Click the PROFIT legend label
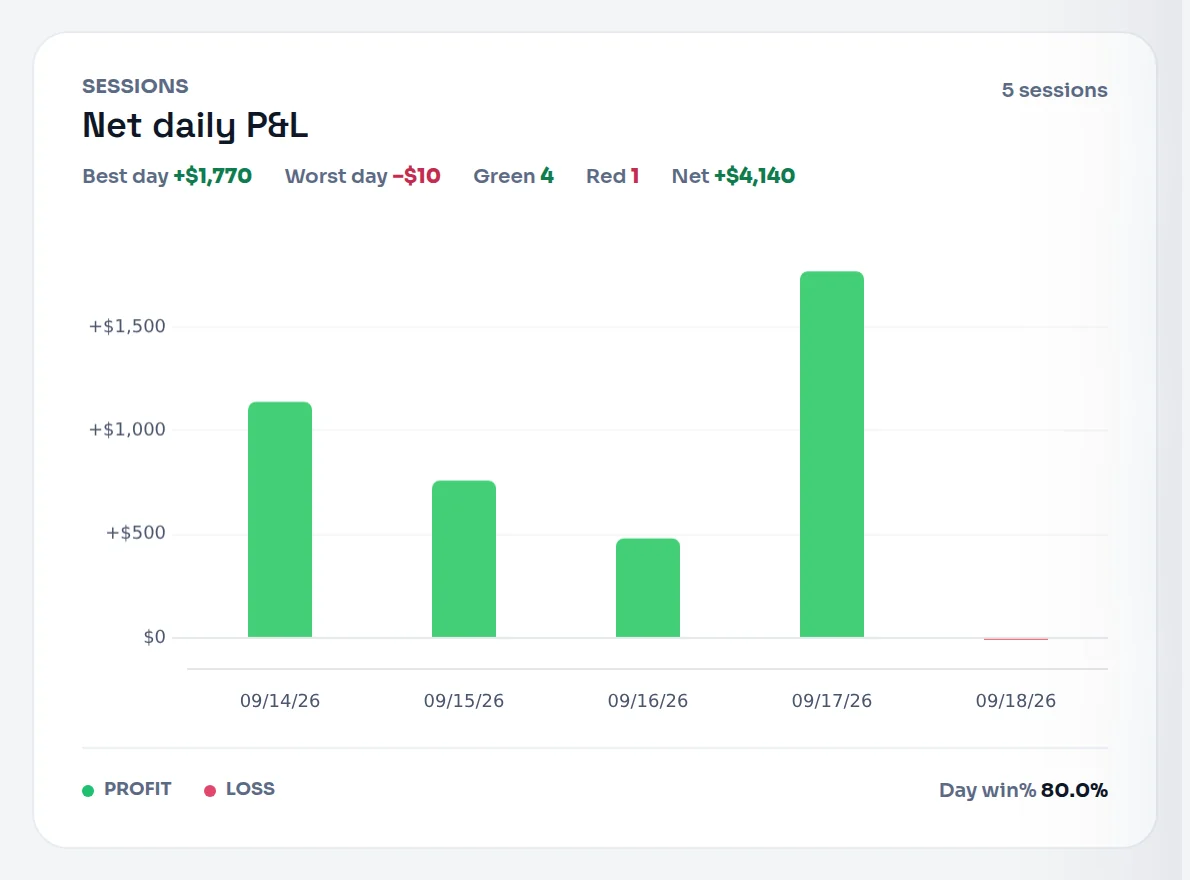This screenshot has width=1190, height=880. 137,789
